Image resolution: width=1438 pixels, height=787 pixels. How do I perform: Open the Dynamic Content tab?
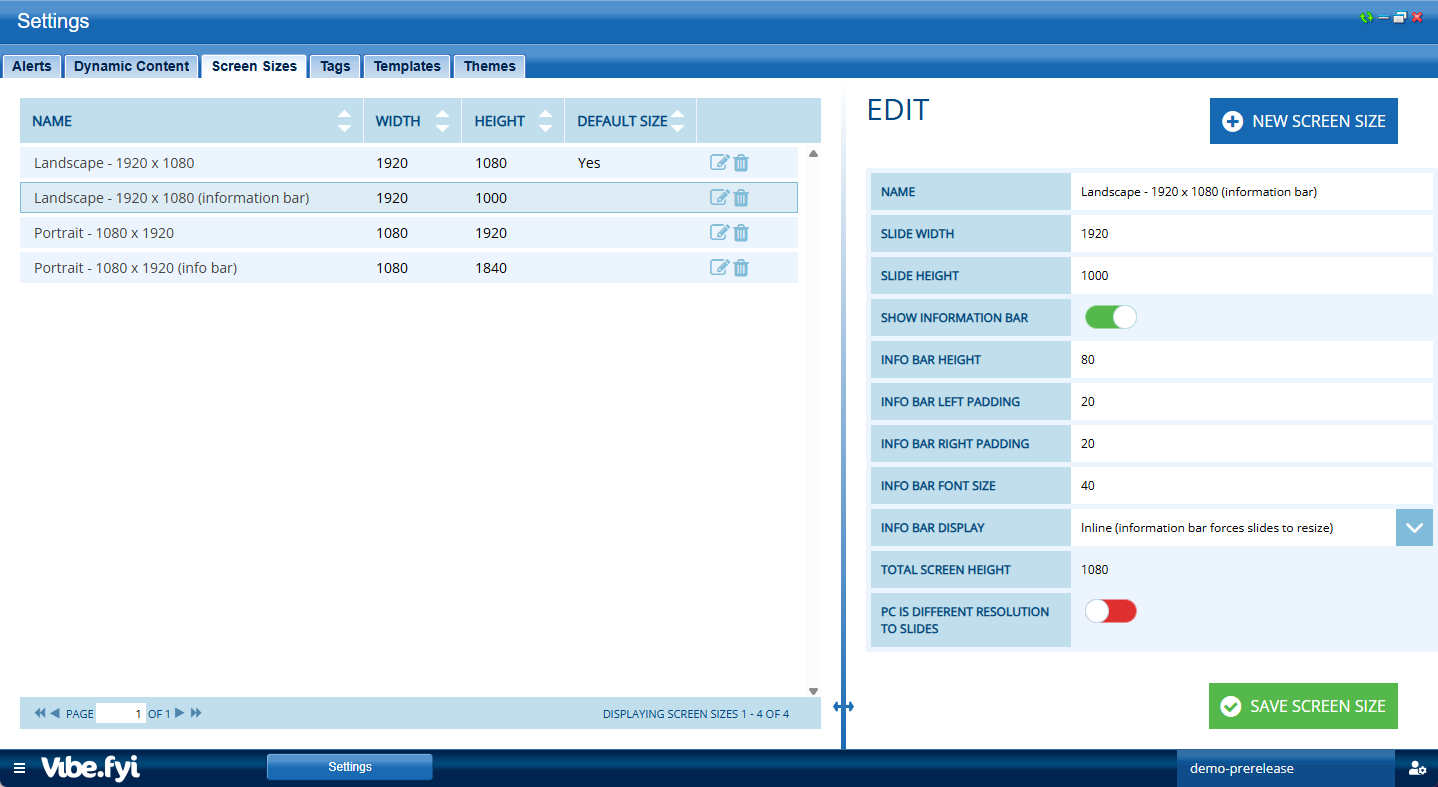[131, 66]
